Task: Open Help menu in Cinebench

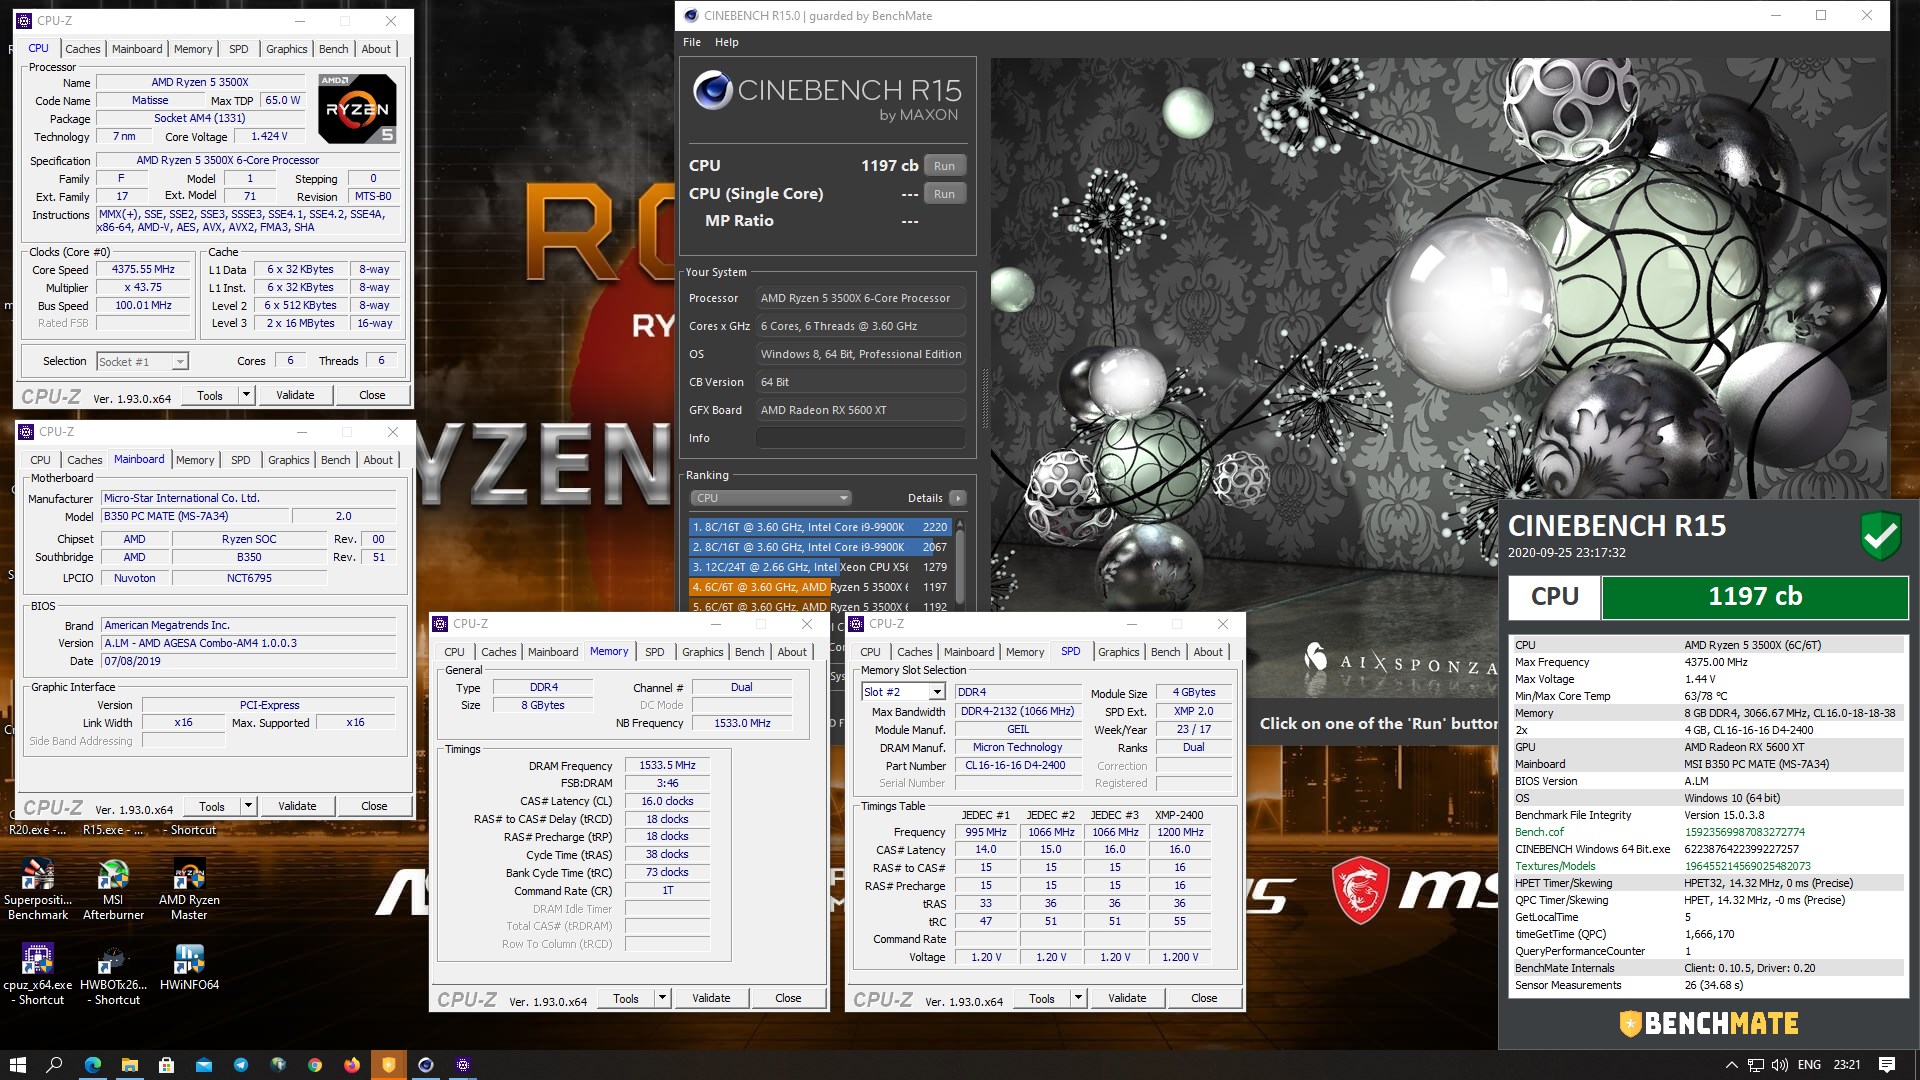Action: [727, 42]
